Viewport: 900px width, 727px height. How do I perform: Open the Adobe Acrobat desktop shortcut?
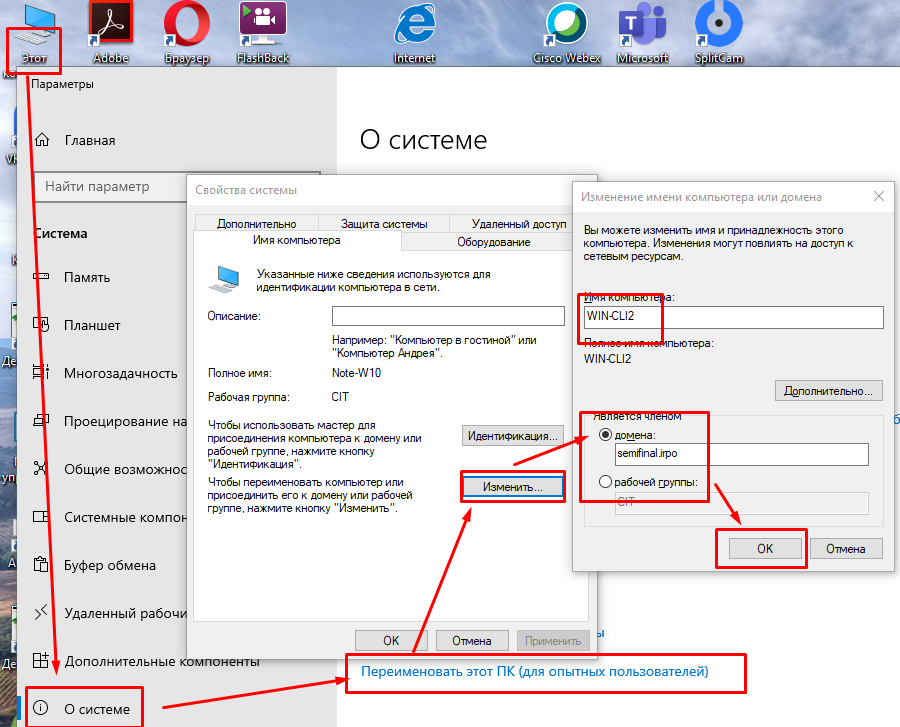click(x=111, y=24)
